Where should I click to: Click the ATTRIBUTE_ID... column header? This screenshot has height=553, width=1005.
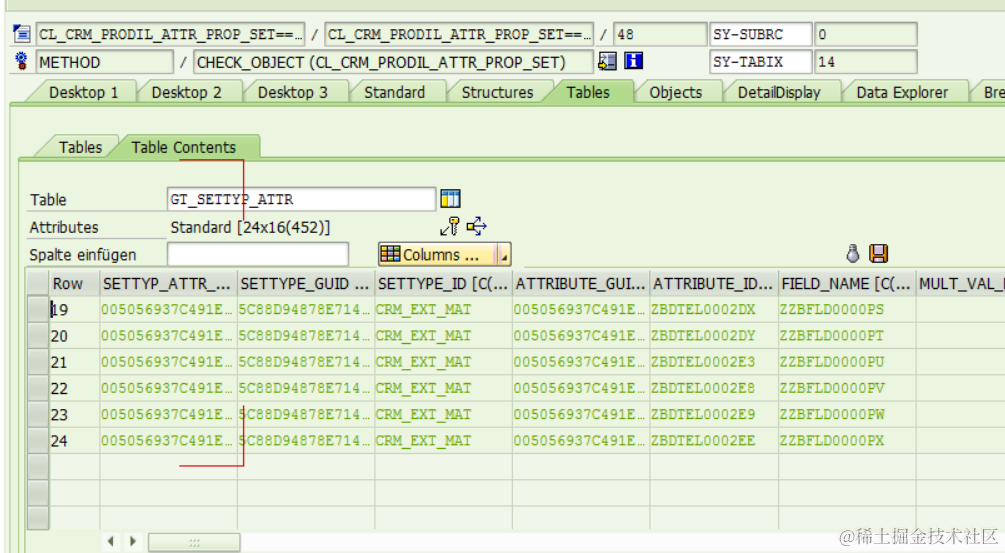[714, 283]
